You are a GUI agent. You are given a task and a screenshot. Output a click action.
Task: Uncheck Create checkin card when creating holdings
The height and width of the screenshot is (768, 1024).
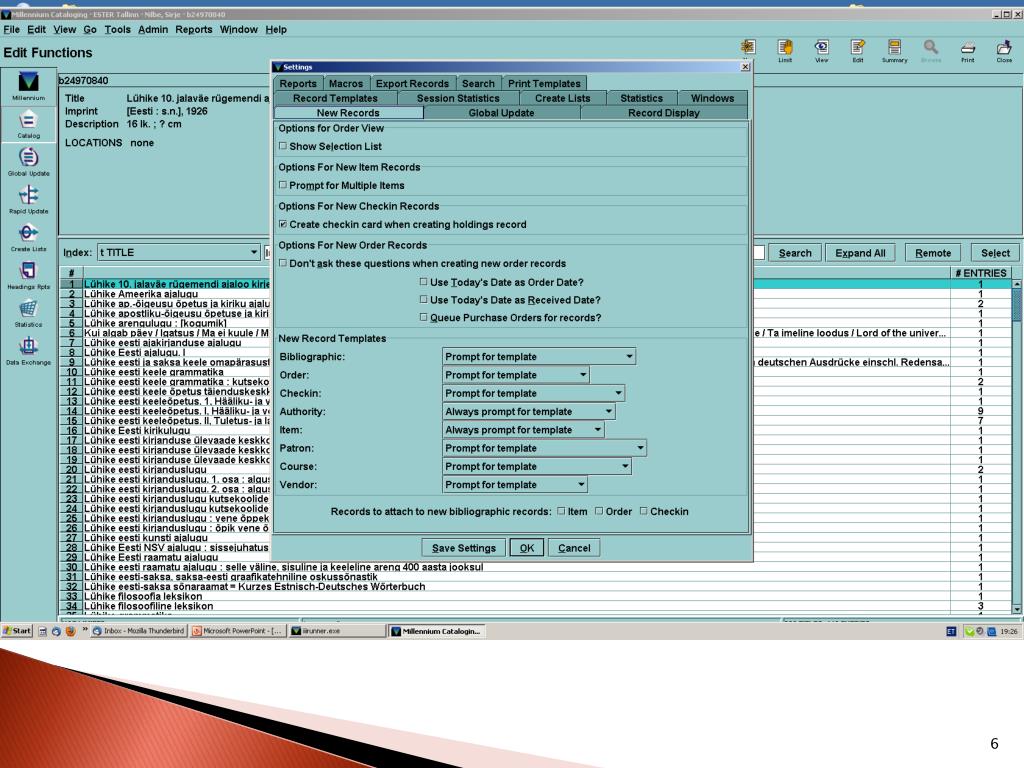(282, 224)
